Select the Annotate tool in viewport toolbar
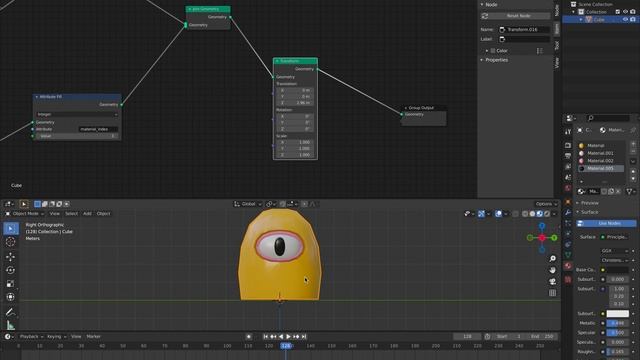 tap(11, 312)
